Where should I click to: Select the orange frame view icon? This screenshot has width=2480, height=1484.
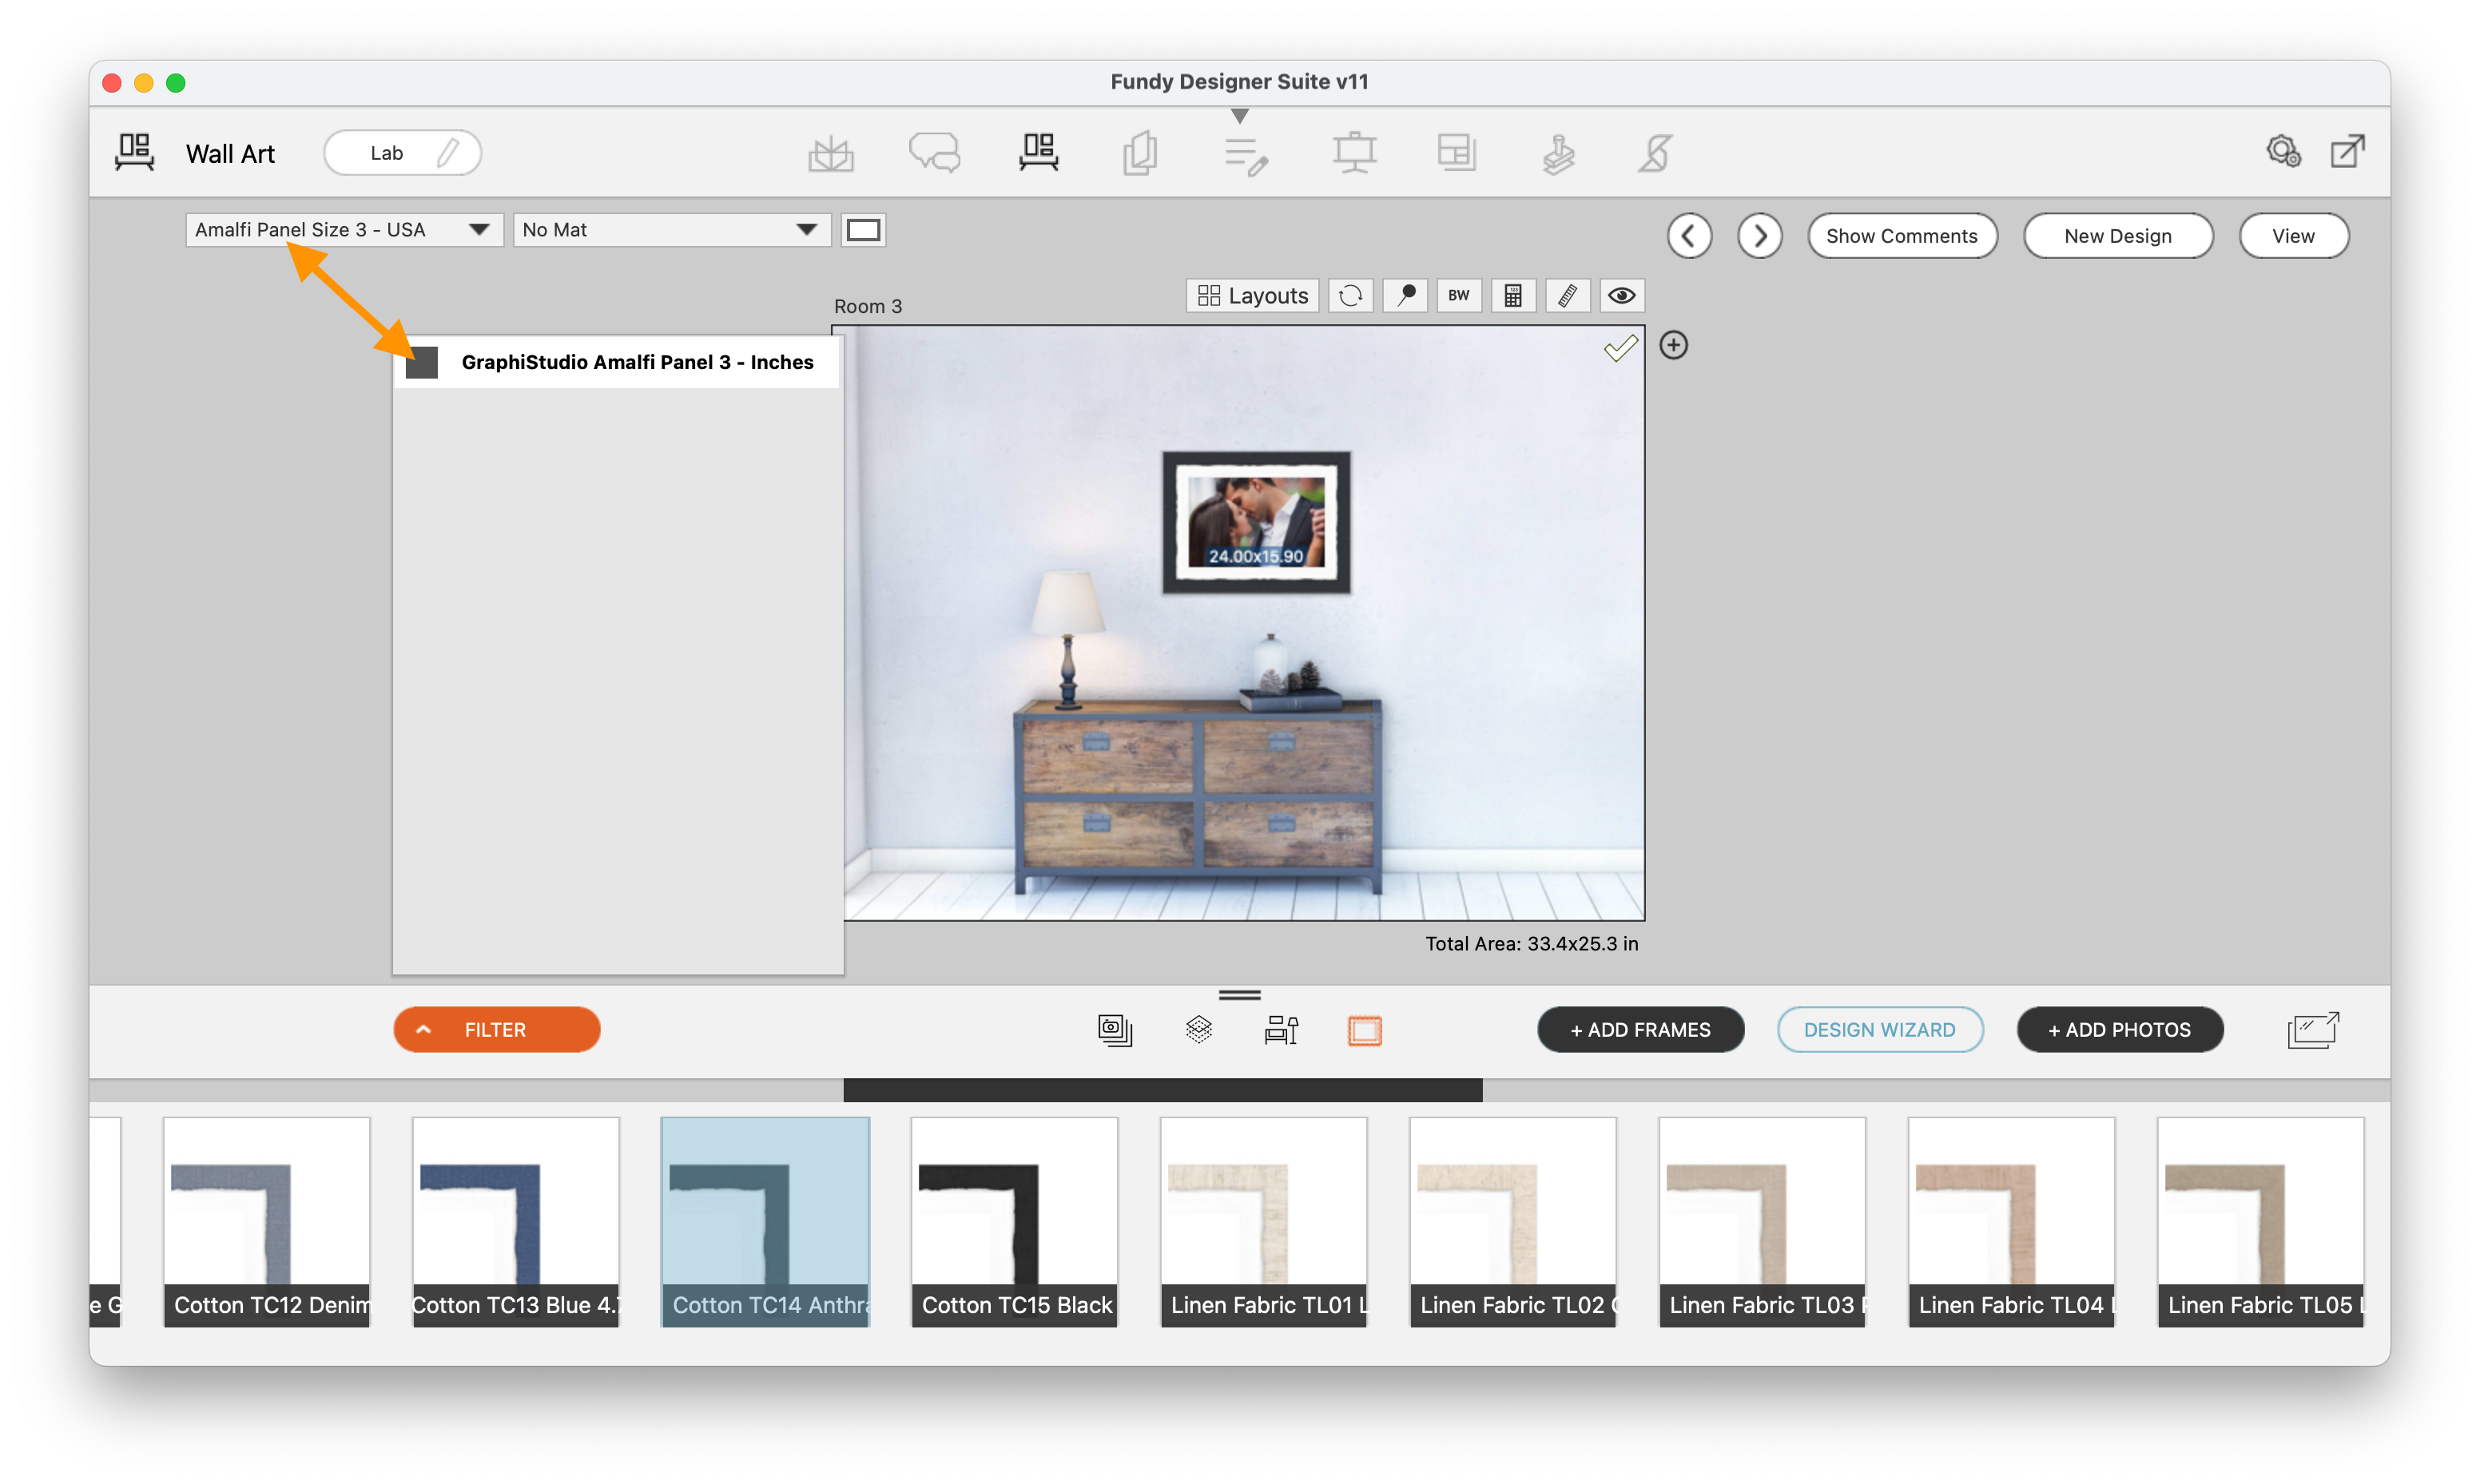tap(1364, 1030)
